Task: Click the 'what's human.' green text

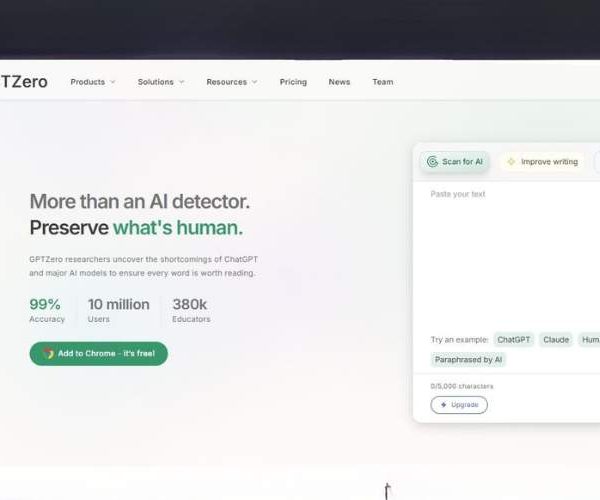Action: [178, 228]
